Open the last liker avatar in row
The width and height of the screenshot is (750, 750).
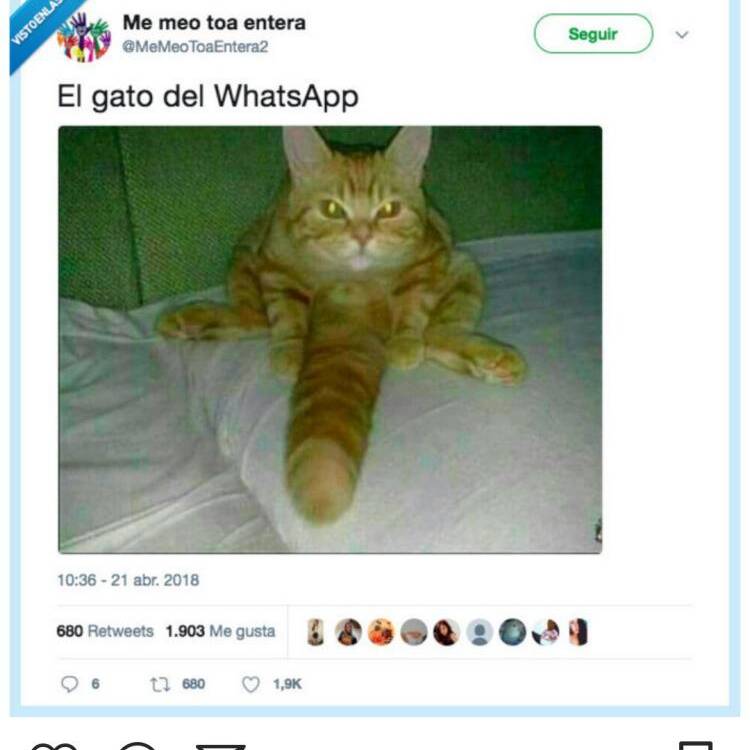point(578,632)
